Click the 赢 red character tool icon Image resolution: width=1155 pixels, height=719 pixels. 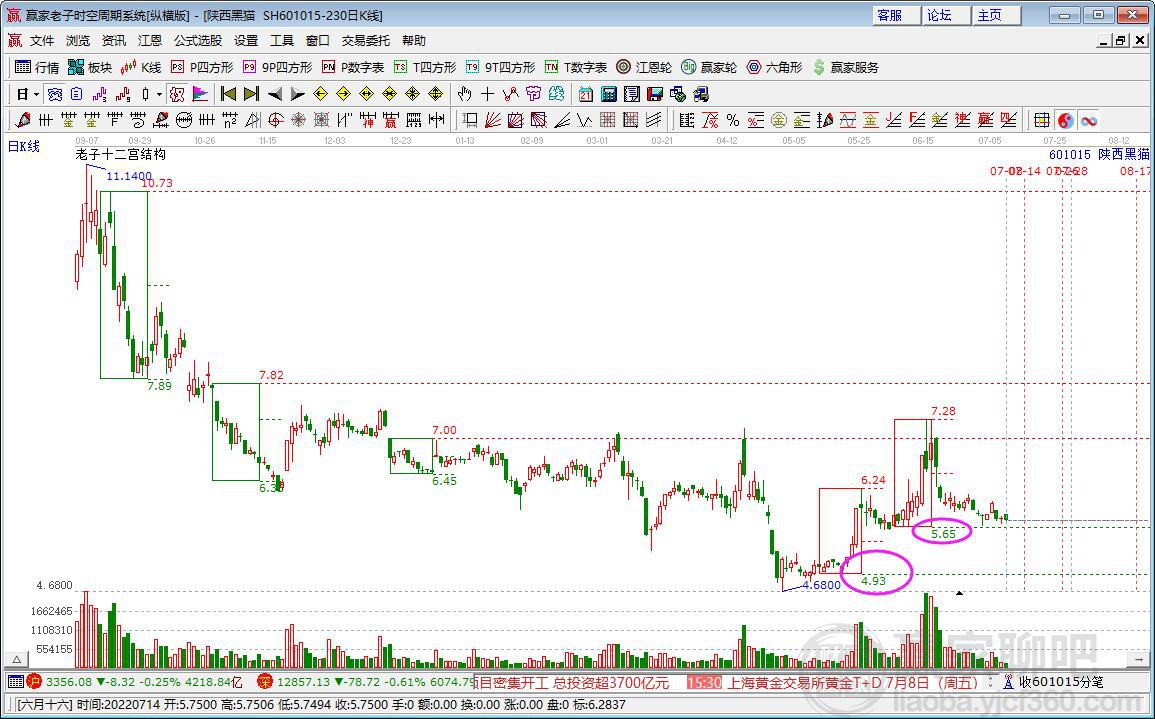coord(390,119)
